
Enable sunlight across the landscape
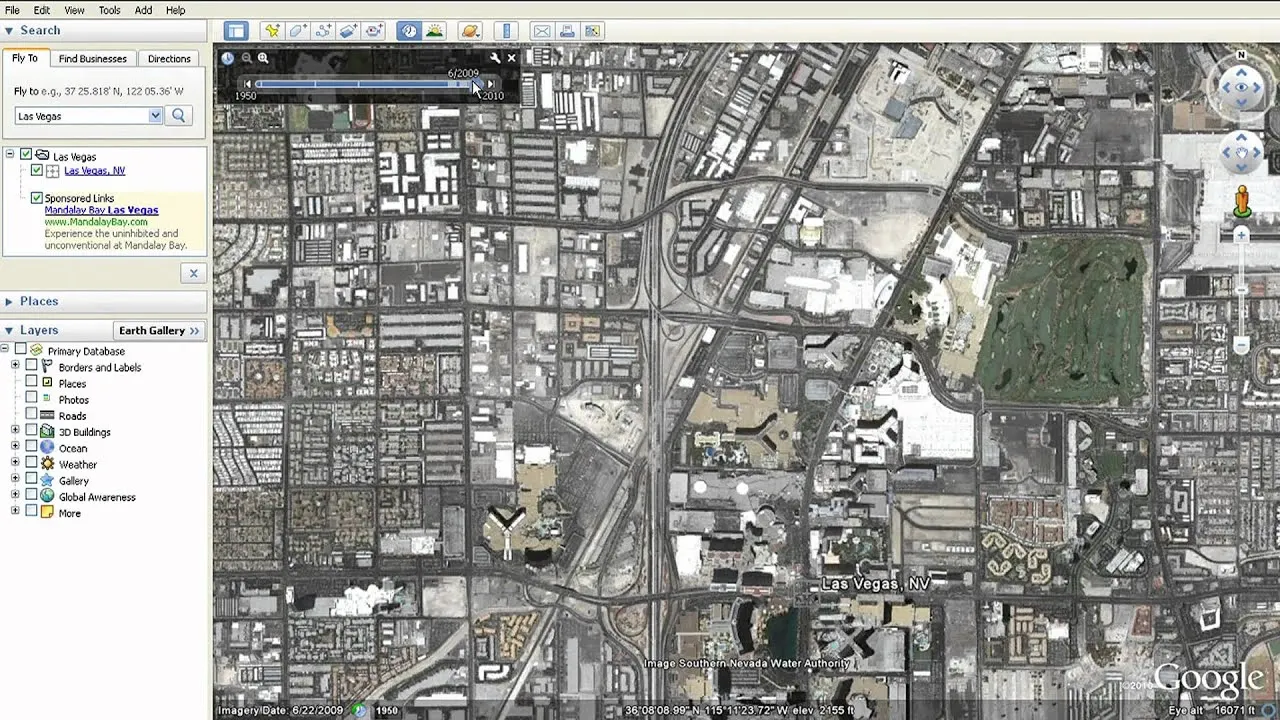click(434, 31)
